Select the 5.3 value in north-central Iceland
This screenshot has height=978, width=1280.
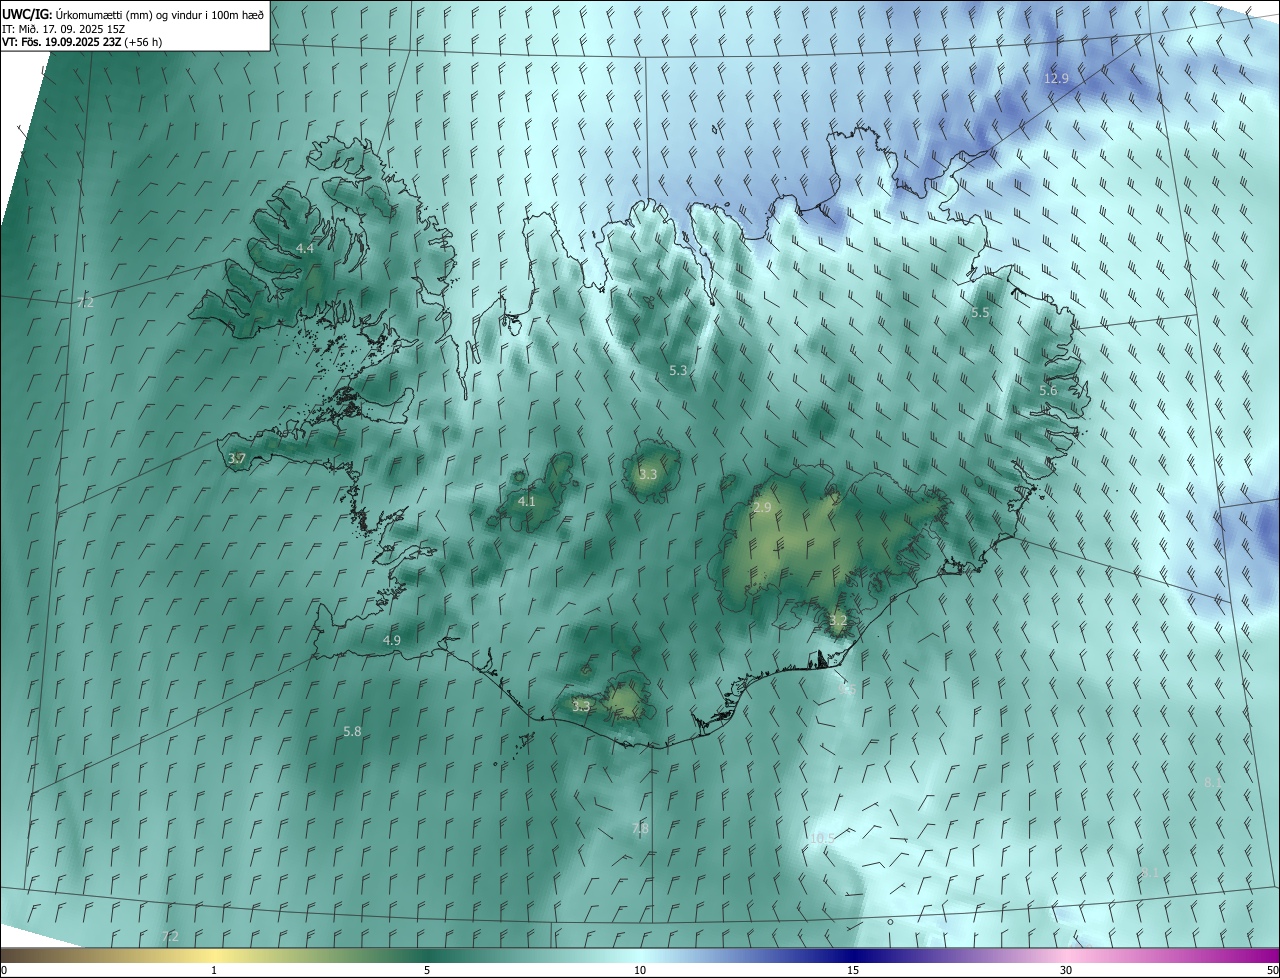click(678, 371)
